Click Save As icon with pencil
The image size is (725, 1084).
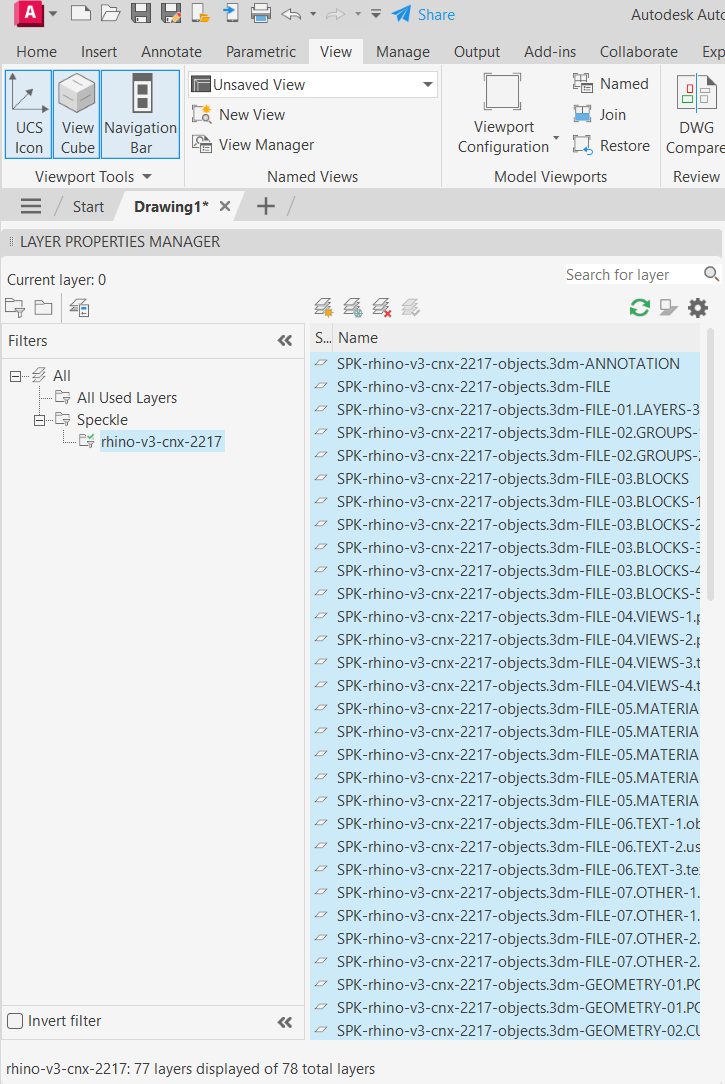[171, 13]
